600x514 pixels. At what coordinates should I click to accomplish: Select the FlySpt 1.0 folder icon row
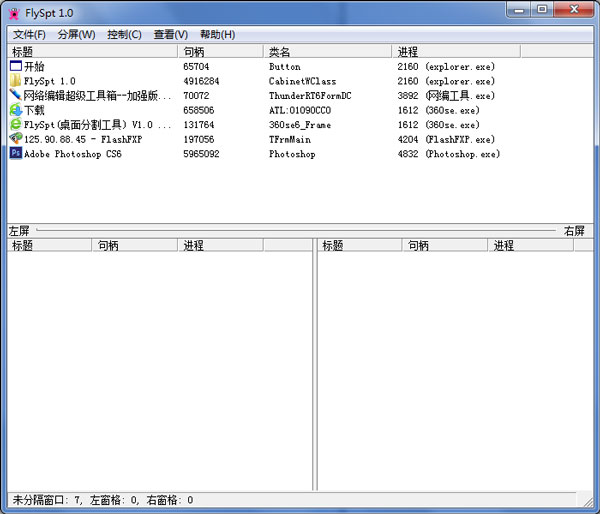16,81
